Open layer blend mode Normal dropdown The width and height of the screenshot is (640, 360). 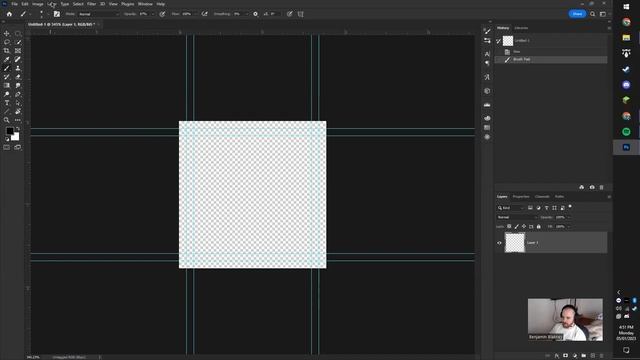pyautogui.click(x=517, y=217)
